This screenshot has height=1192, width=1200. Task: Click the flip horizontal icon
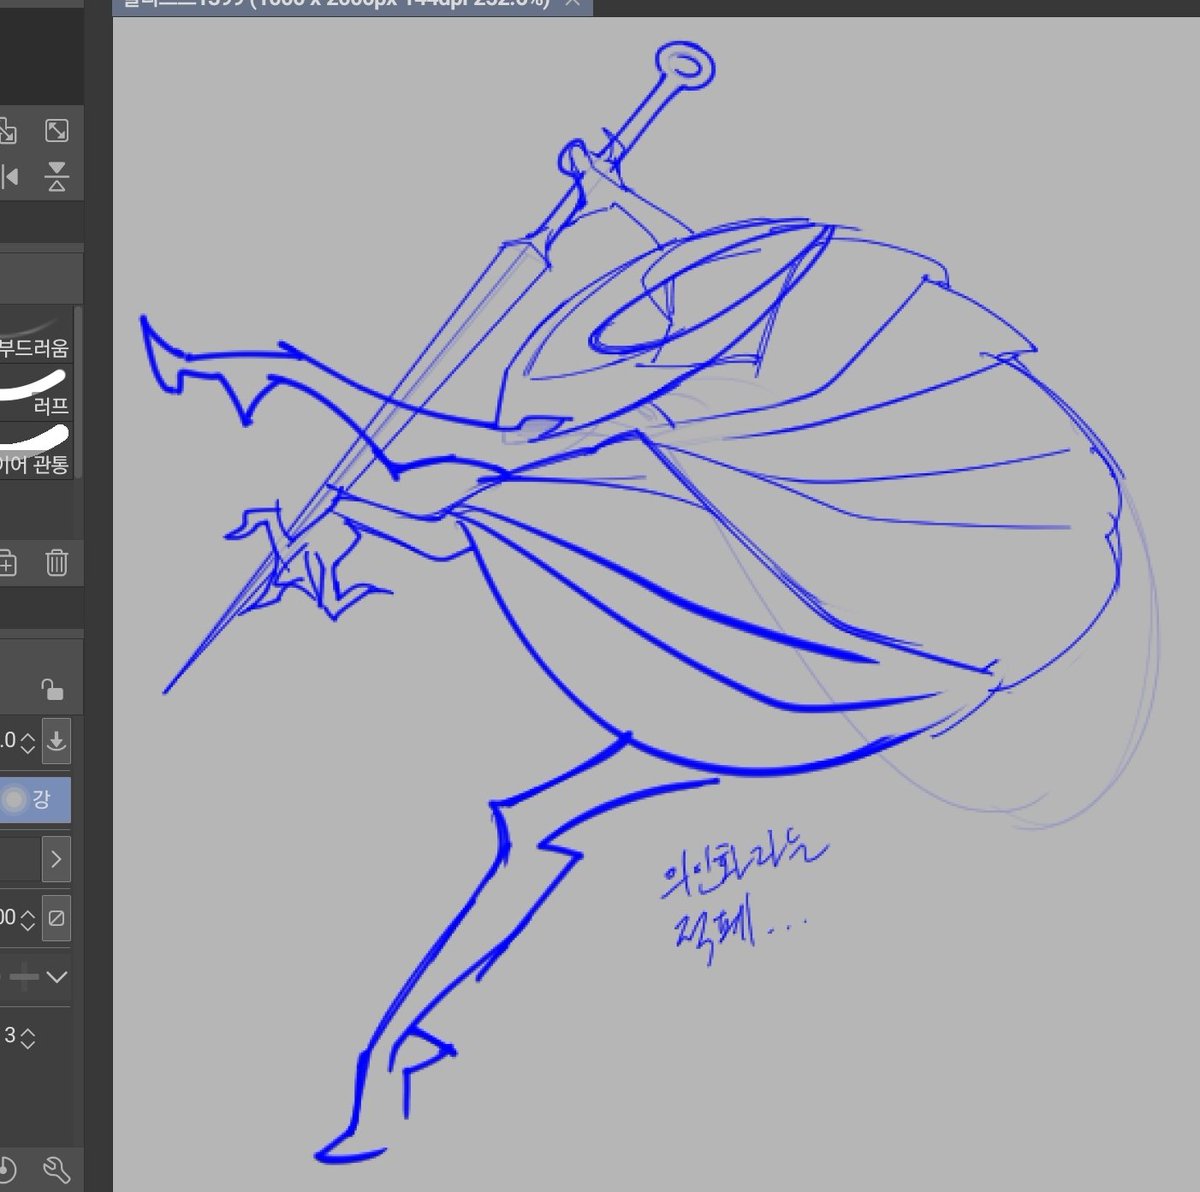pos(10,177)
